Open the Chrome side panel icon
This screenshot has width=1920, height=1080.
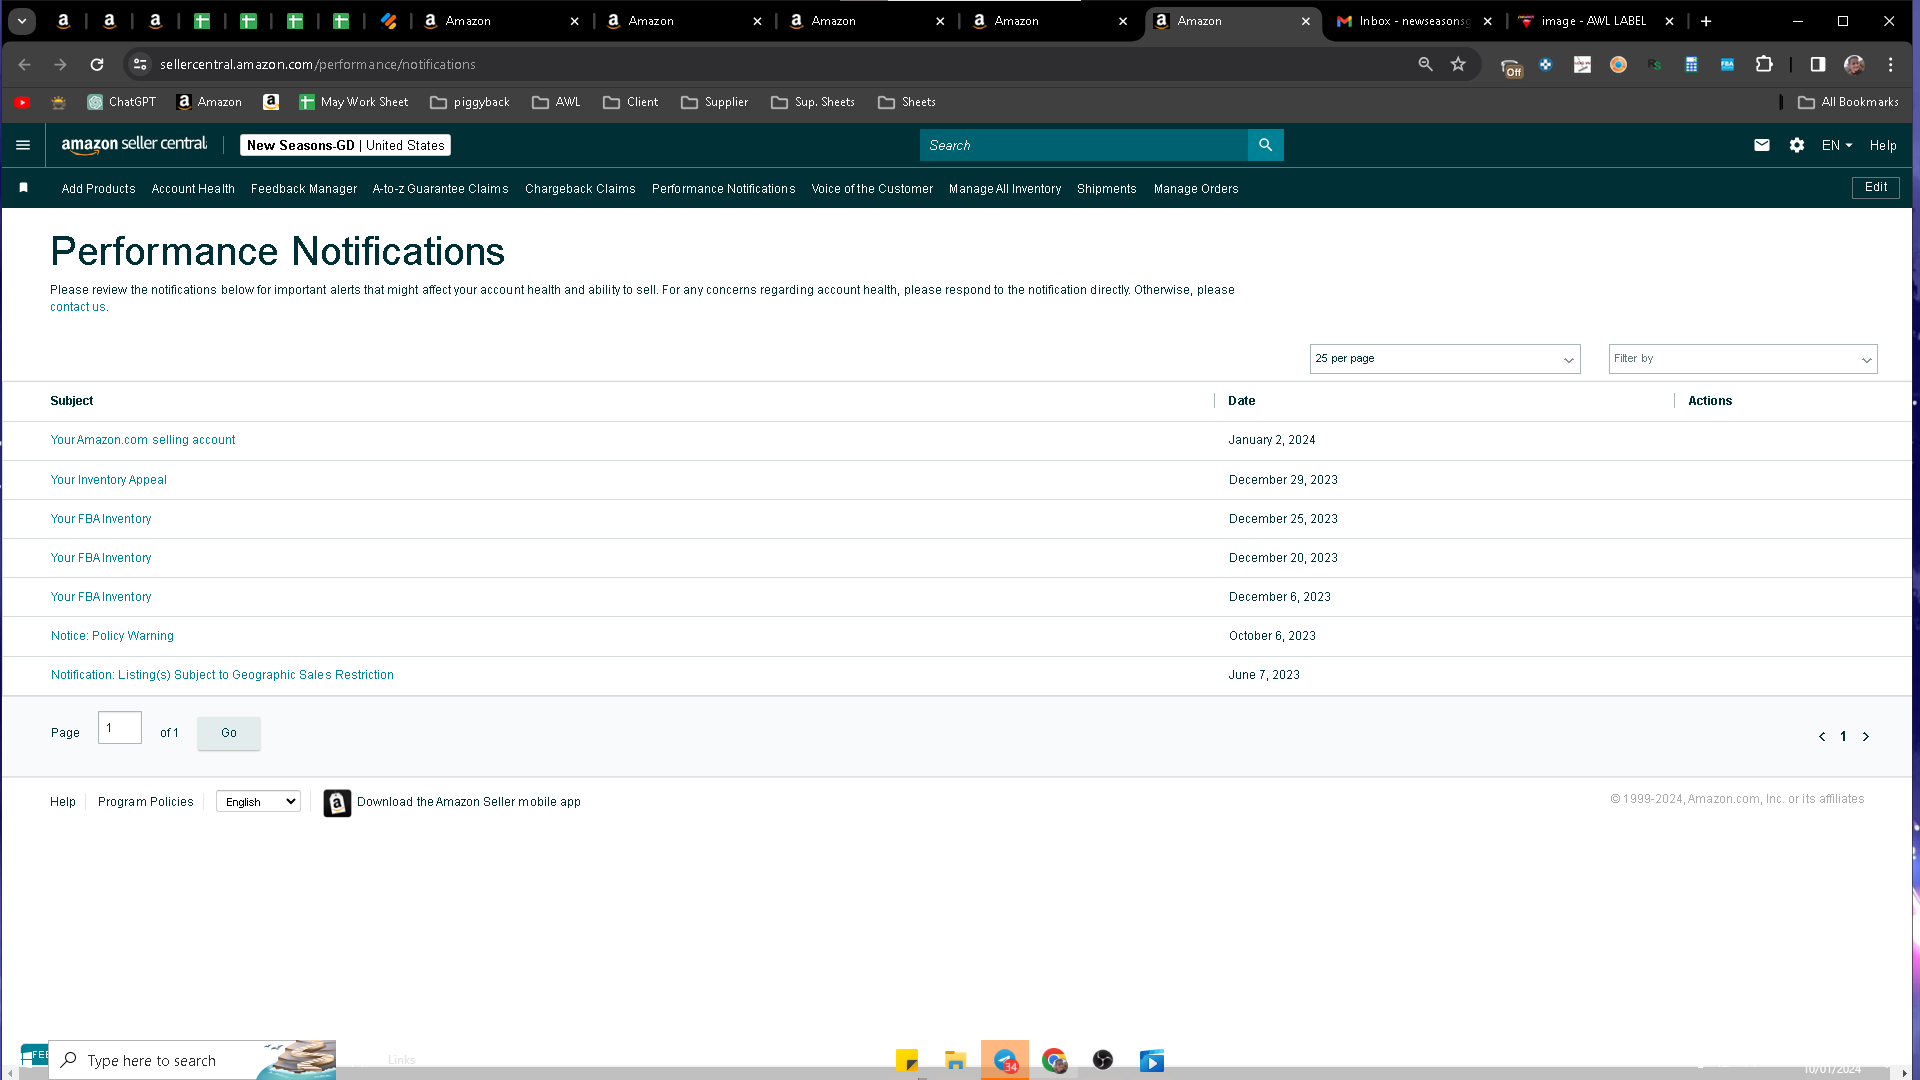[1818, 65]
